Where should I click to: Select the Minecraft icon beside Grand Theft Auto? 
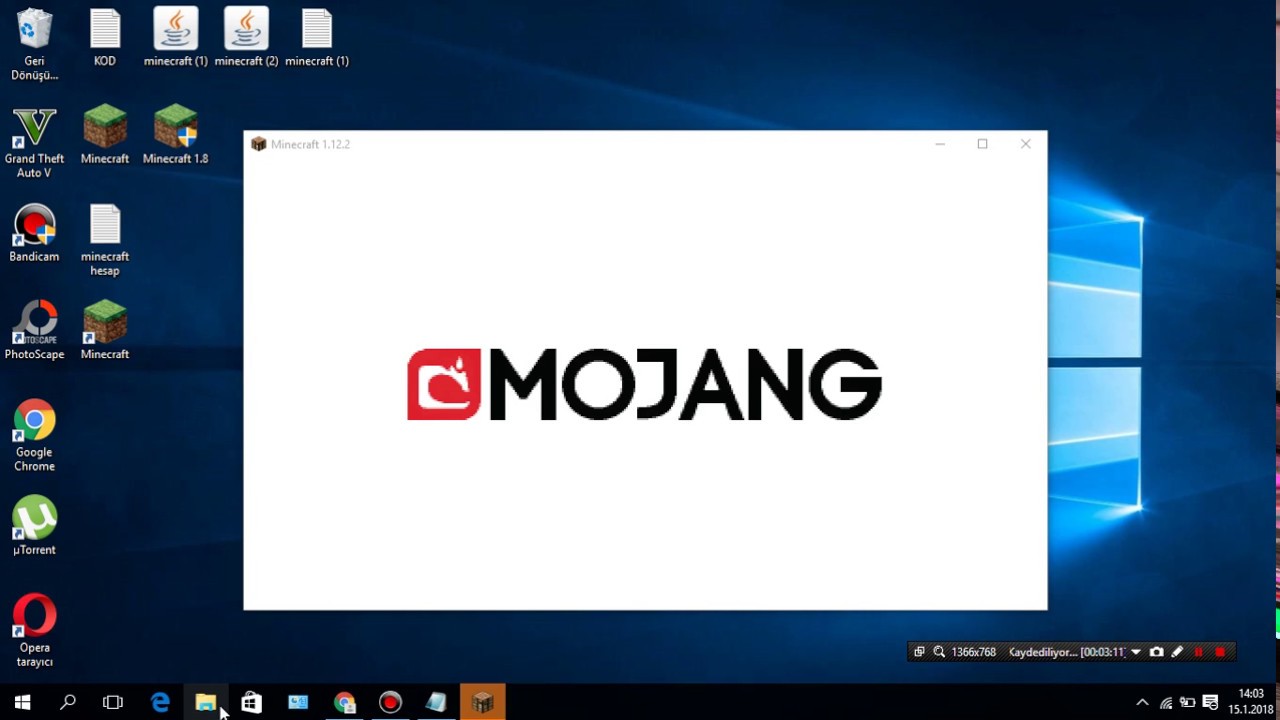105,135
